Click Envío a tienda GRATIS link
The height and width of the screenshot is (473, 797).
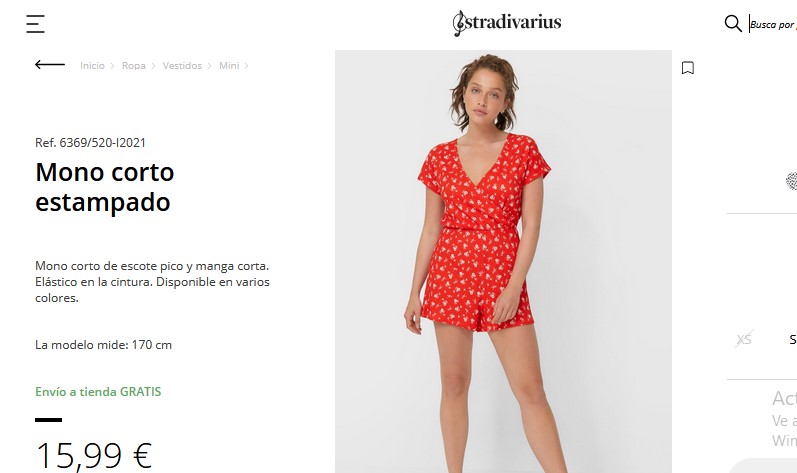[x=98, y=392]
